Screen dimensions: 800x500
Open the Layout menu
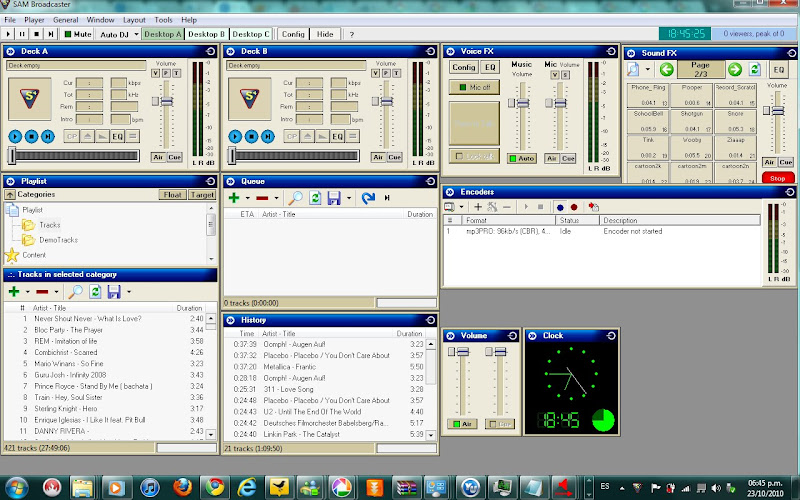point(134,20)
